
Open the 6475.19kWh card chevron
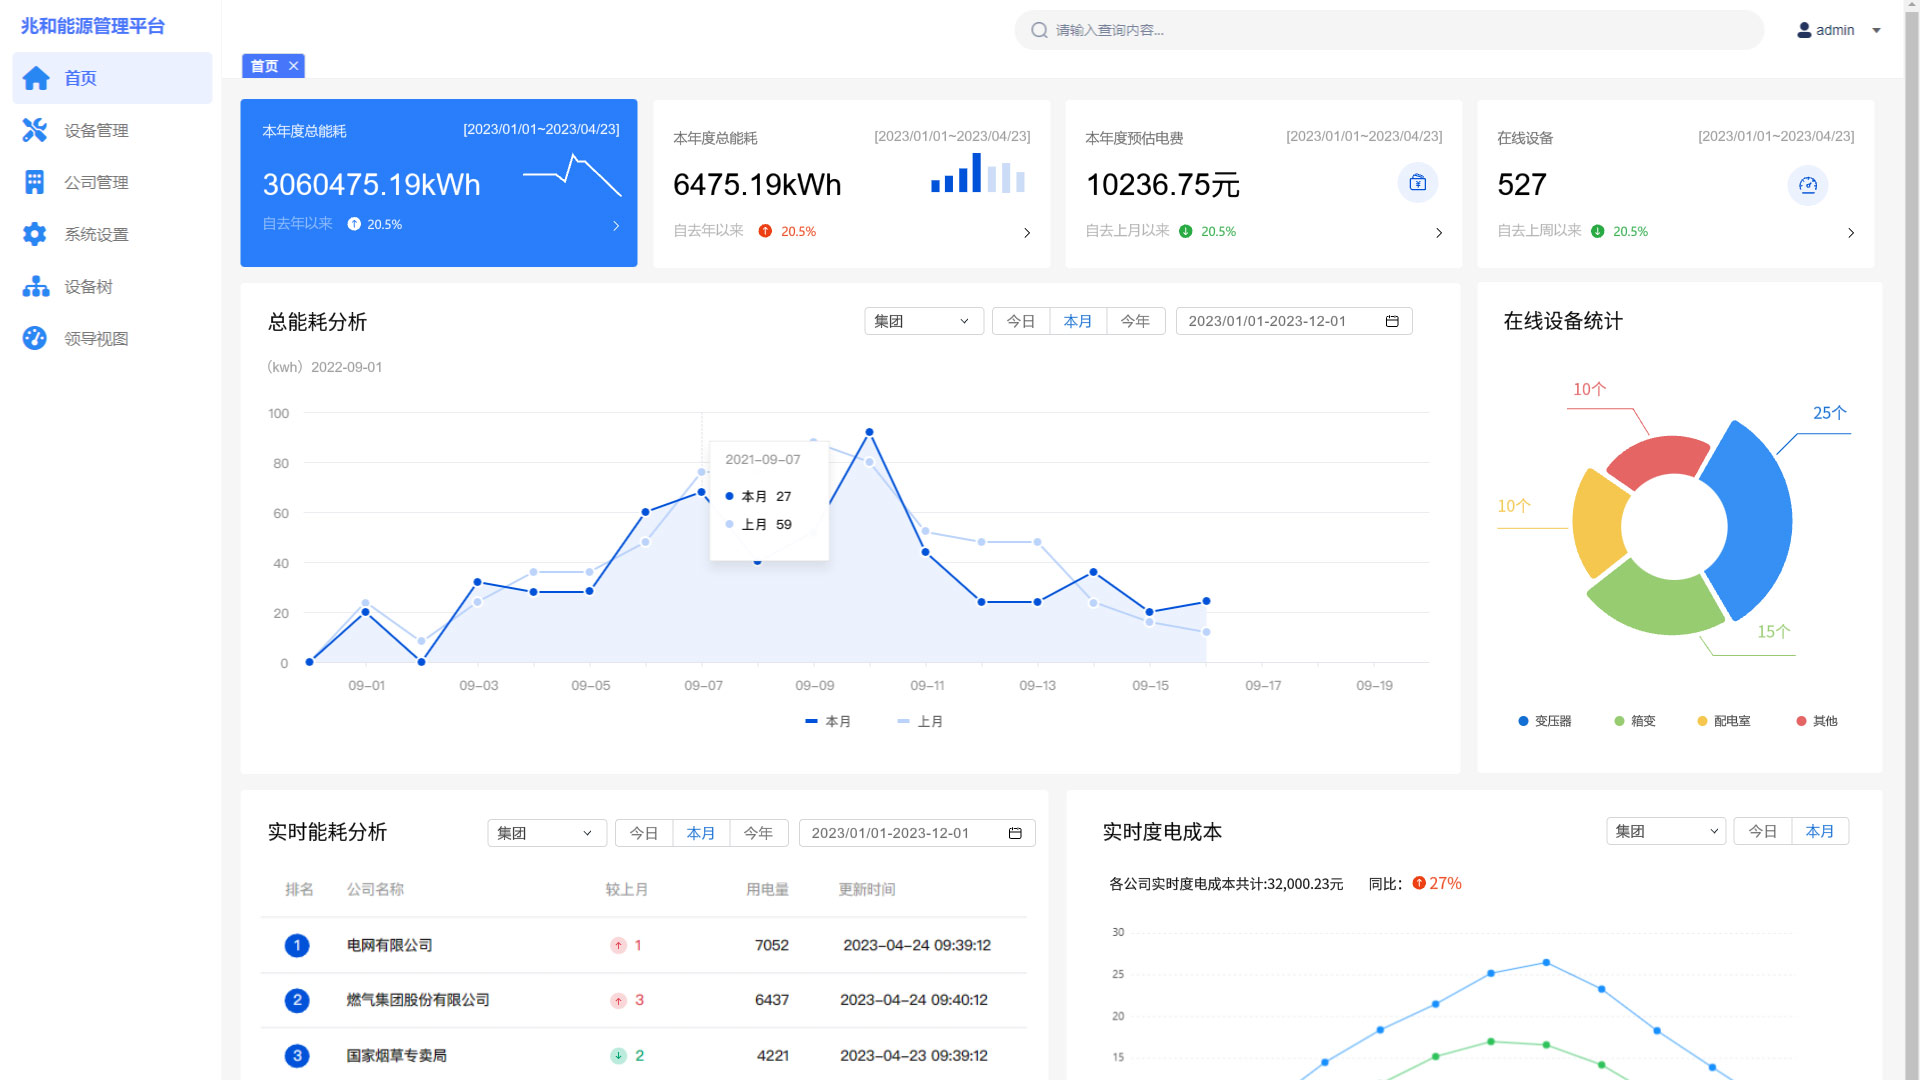coord(1027,233)
